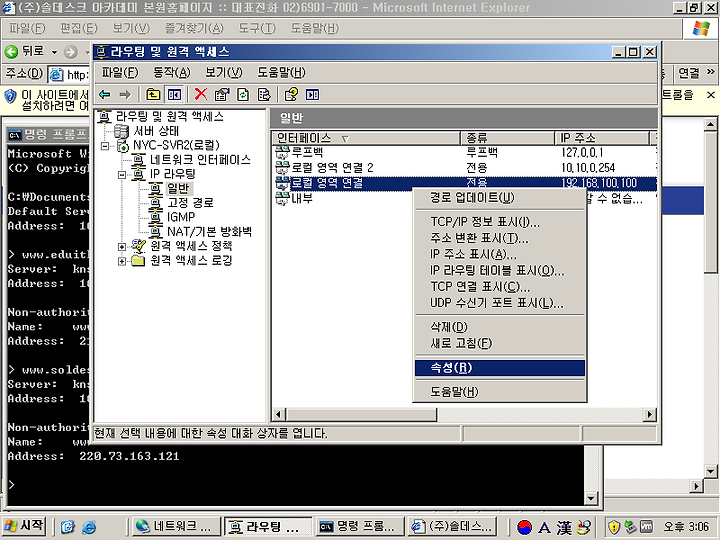The height and width of the screenshot is (540, 720).
Task: Click the IP 주소 column header
Action: (602, 138)
